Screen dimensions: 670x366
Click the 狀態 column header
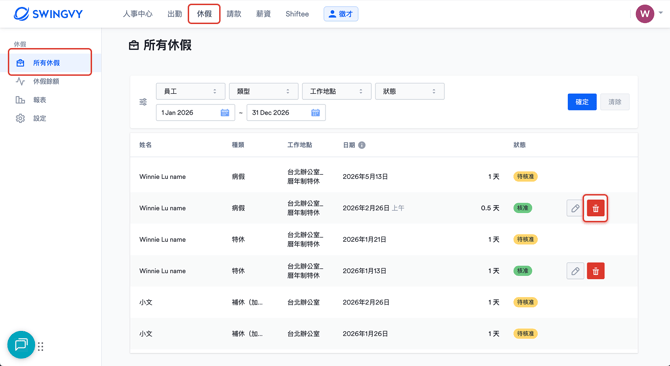[x=520, y=145]
